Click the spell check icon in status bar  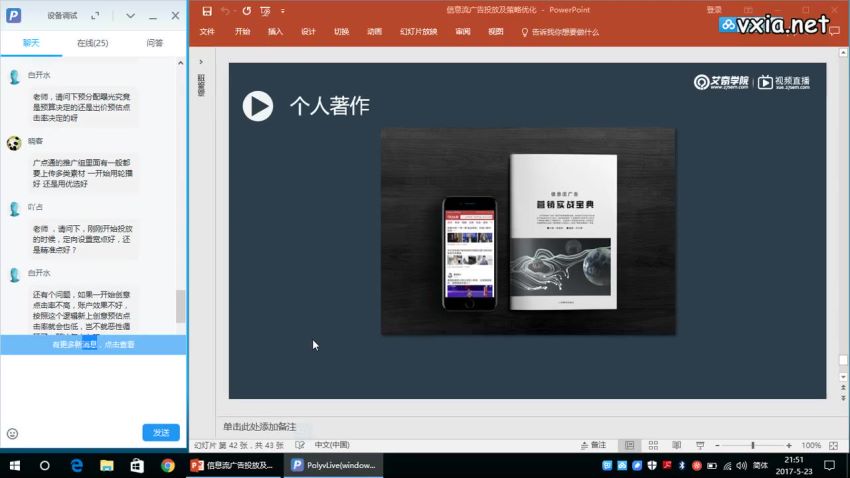[300, 445]
